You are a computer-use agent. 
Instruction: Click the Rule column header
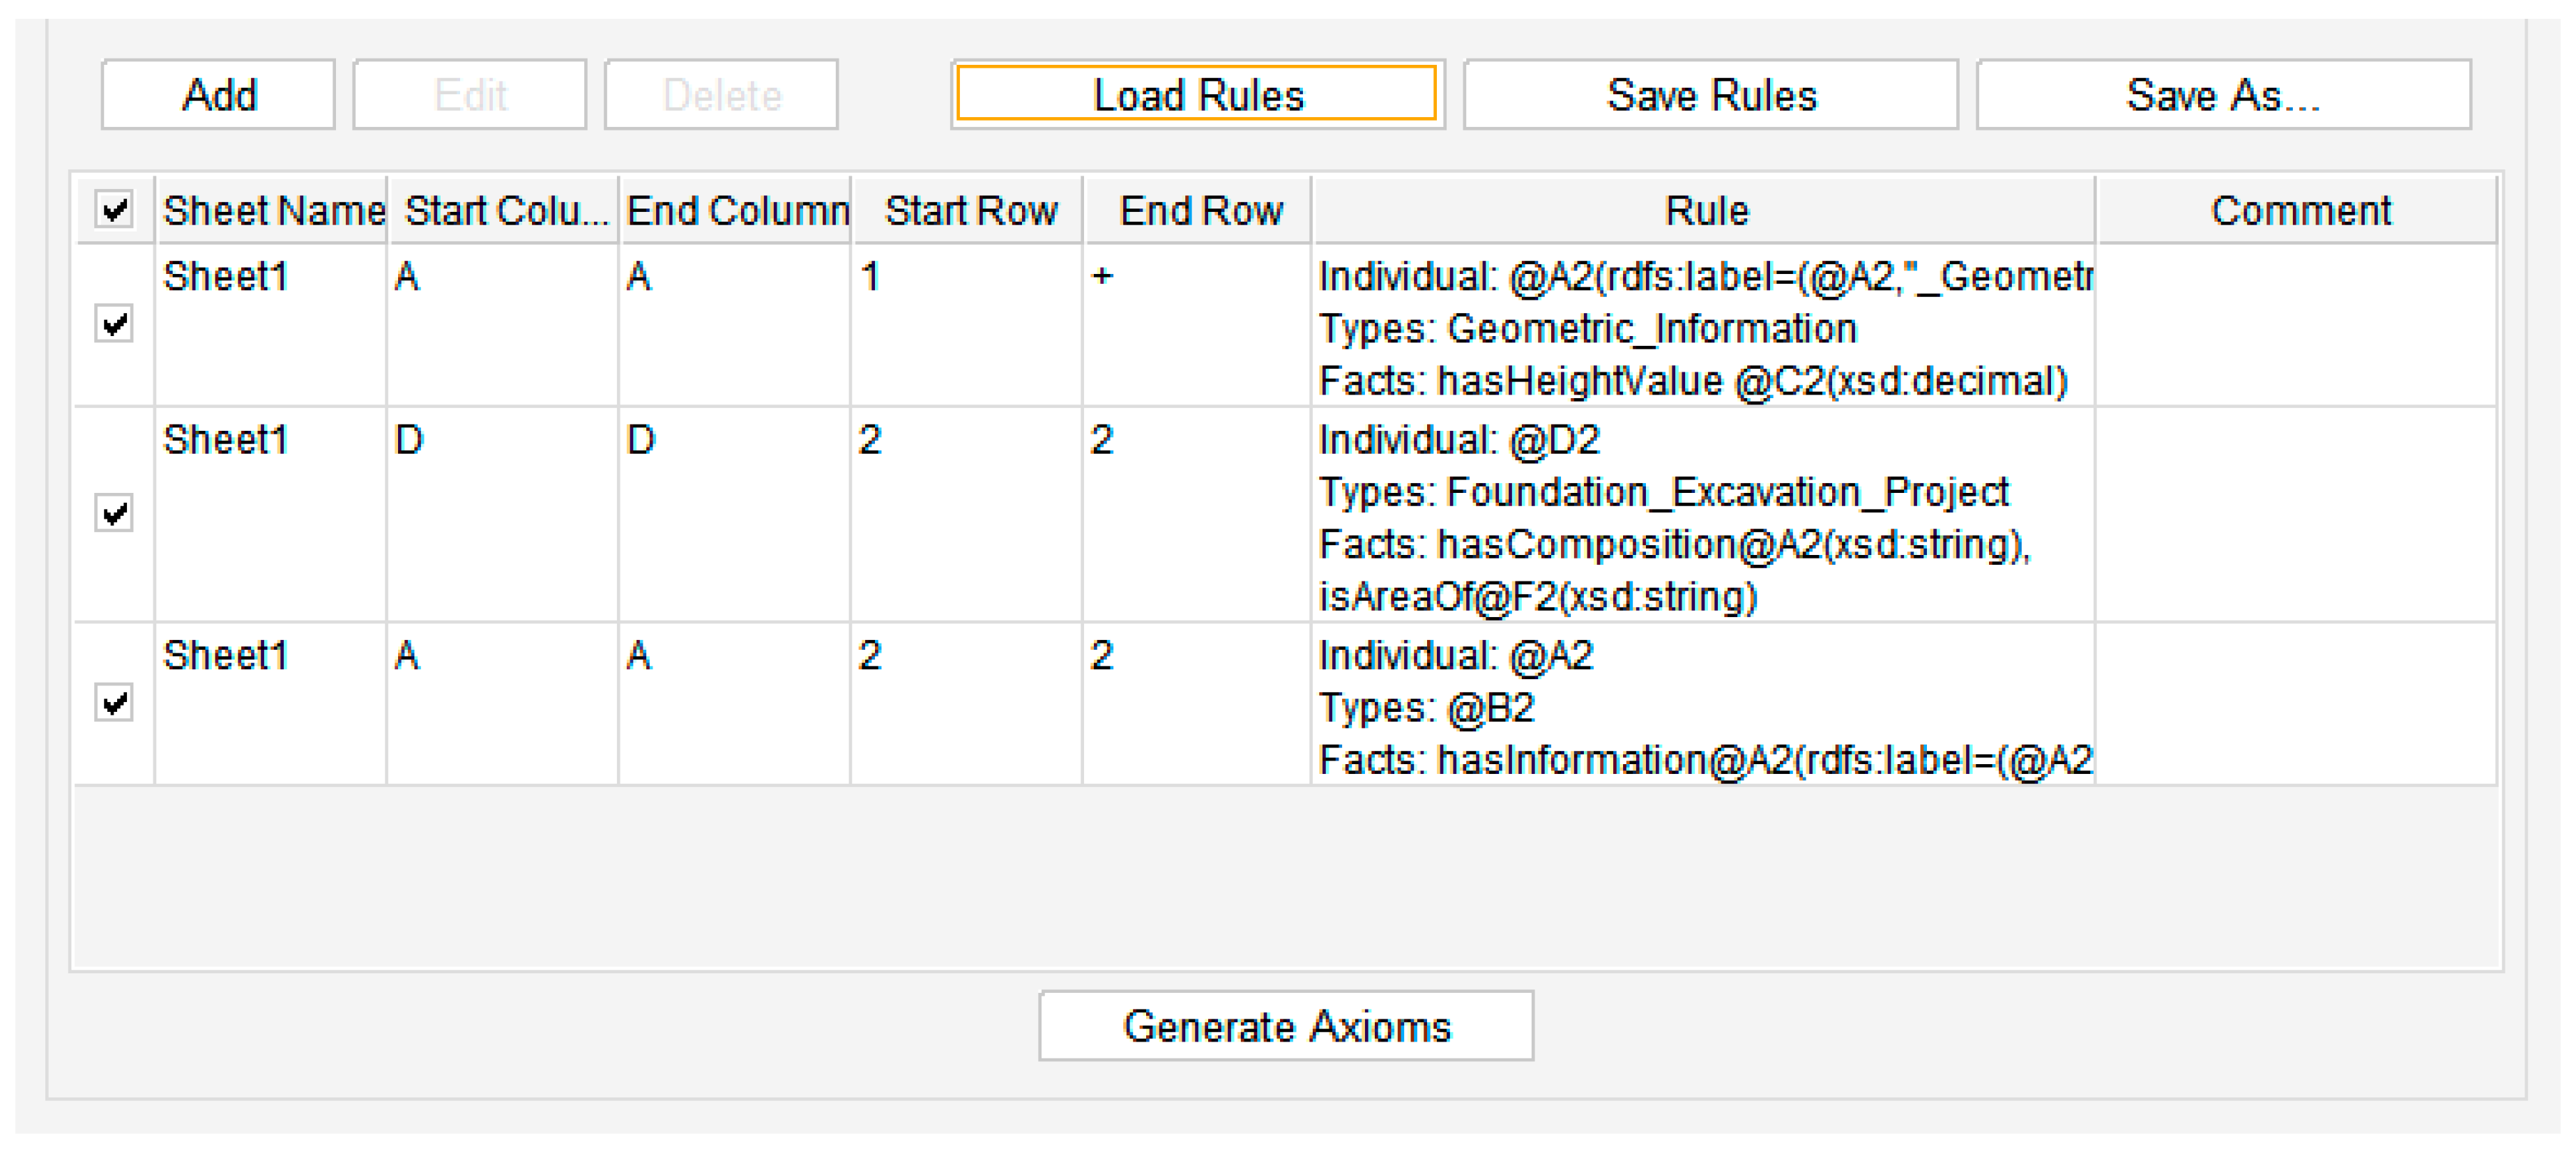click(1704, 210)
